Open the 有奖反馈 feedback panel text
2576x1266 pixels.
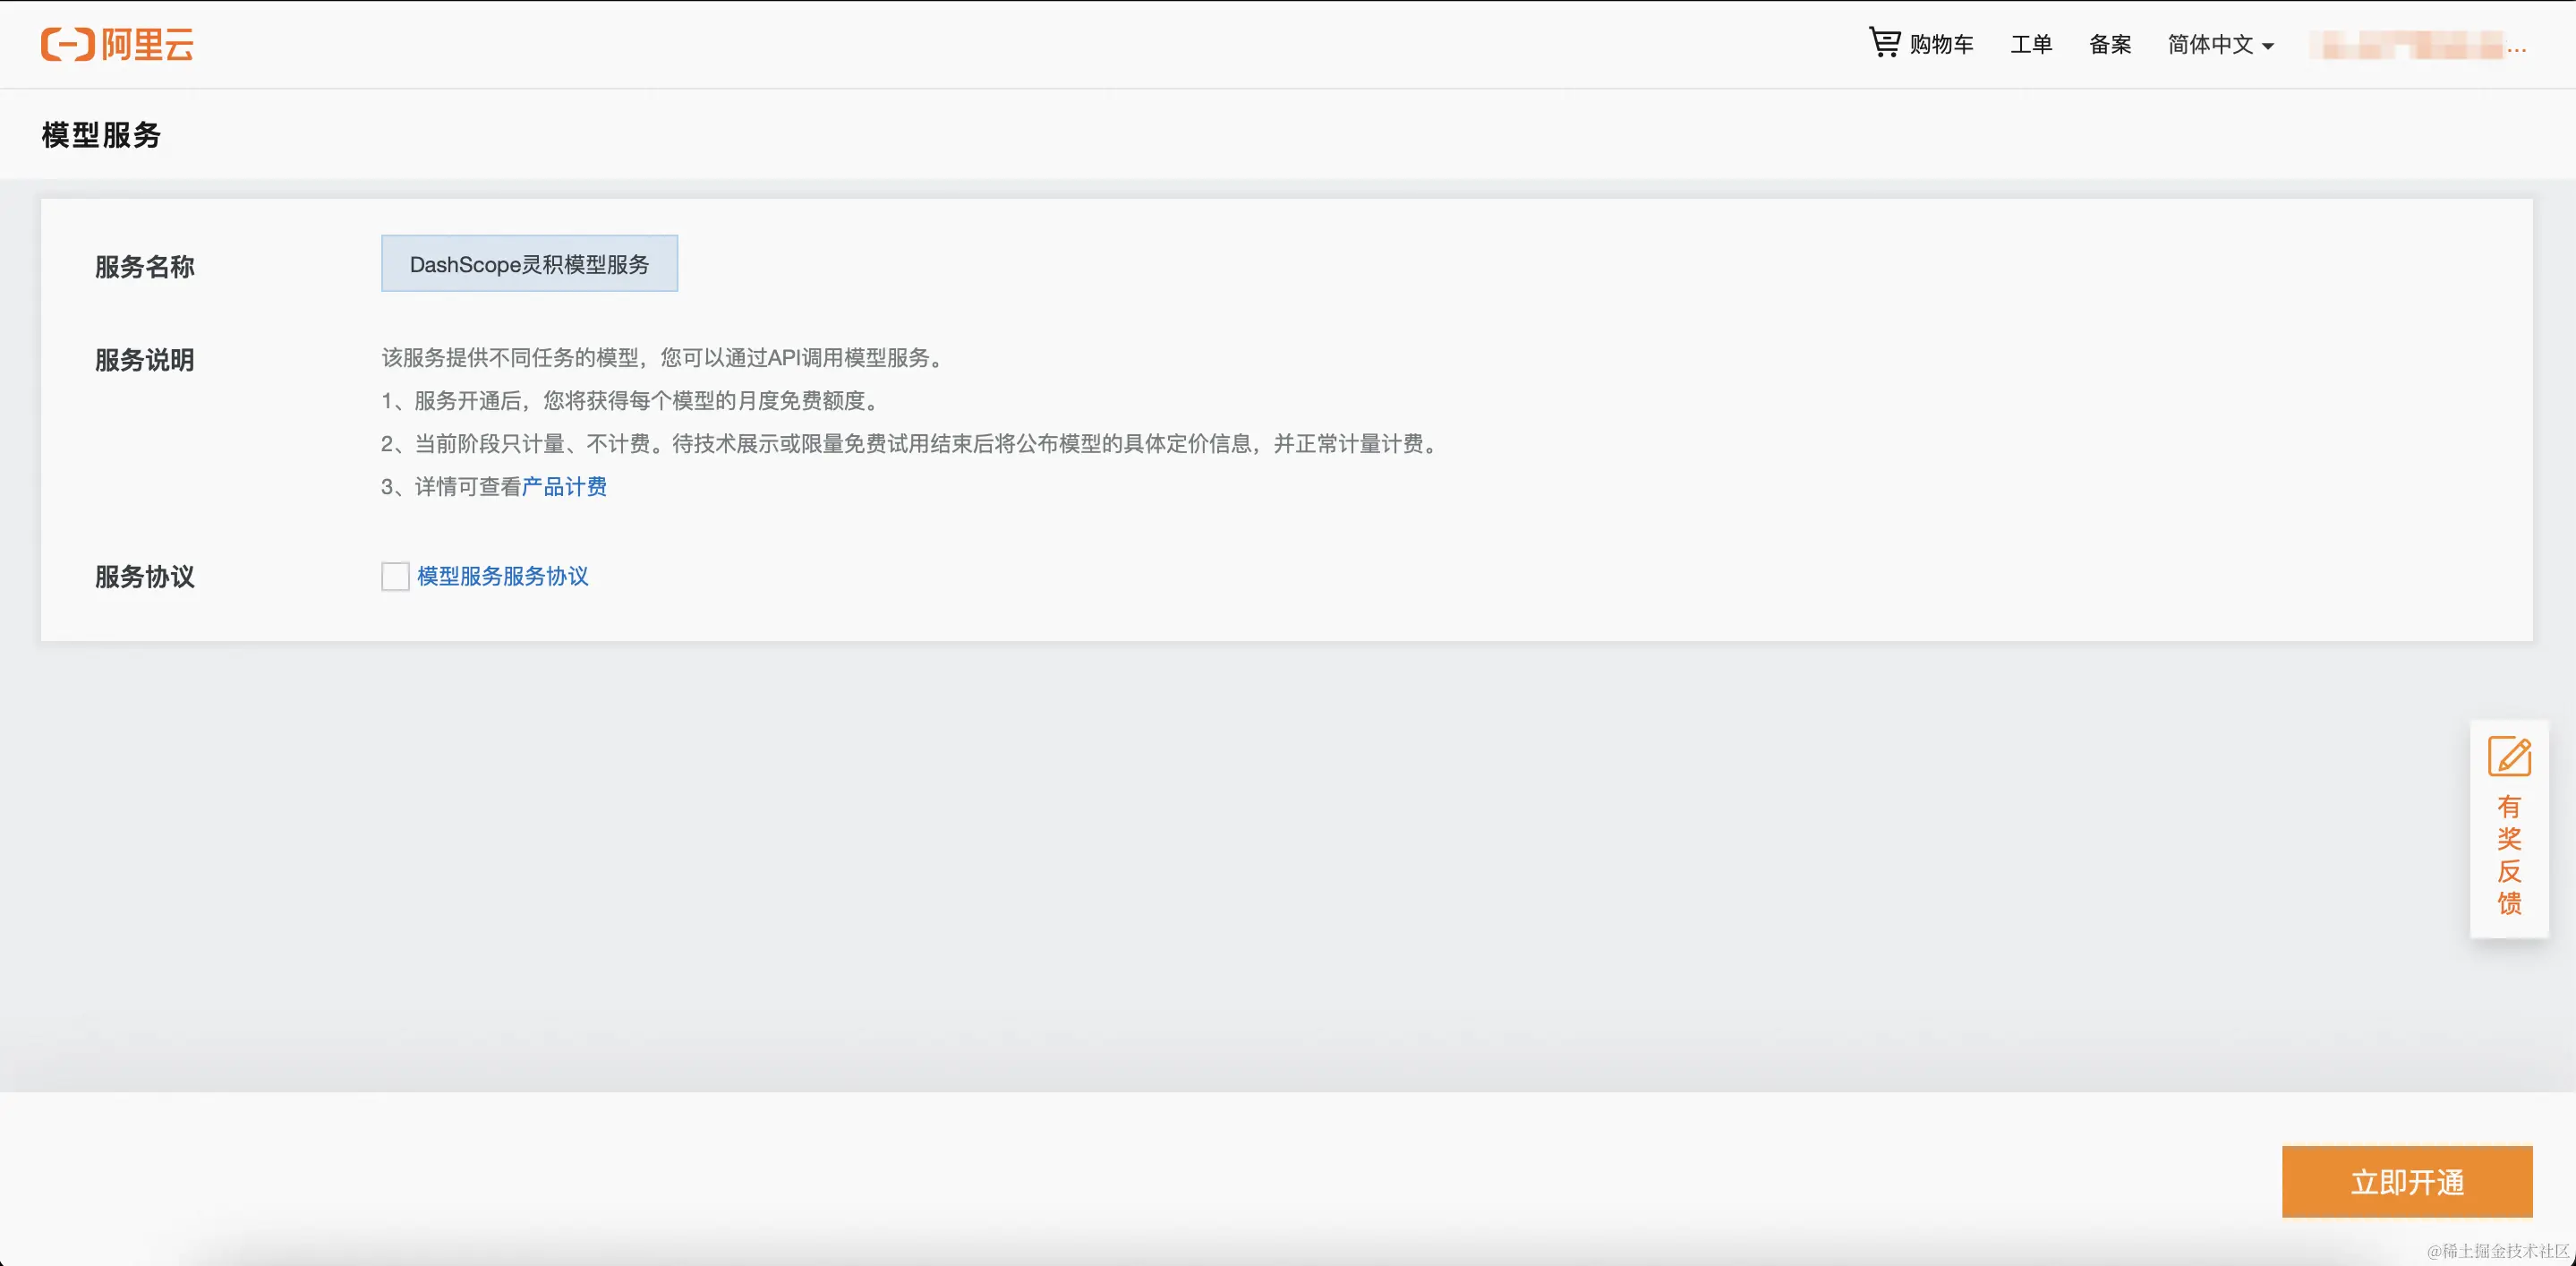(x=2509, y=855)
